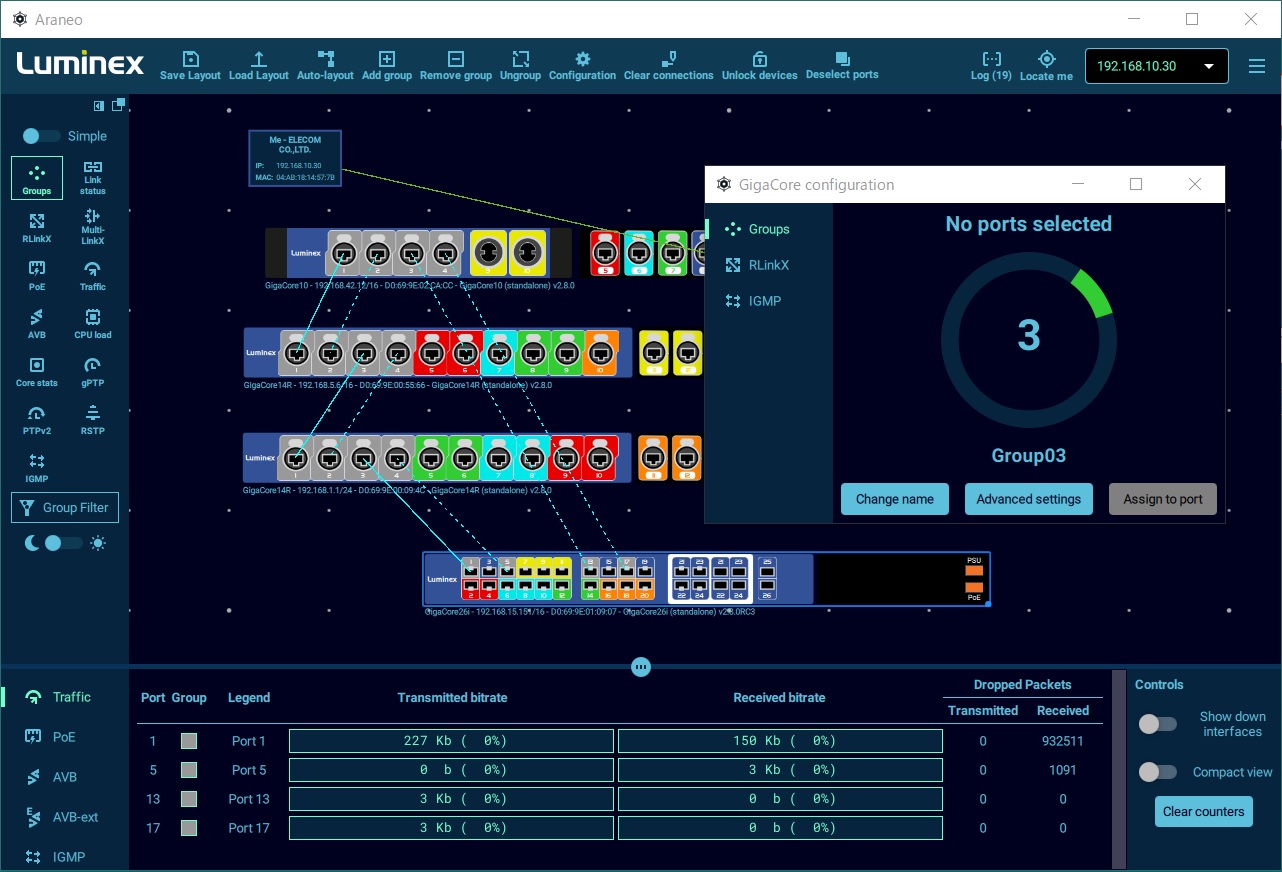Click Port 13 row label in traffic table
This screenshot has width=1282, height=872.
[249, 799]
